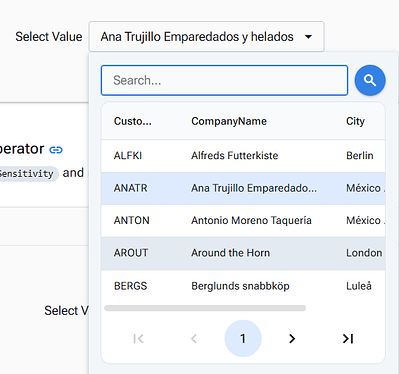Select page 1 in pager
This screenshot has width=399, height=374.
pos(243,339)
